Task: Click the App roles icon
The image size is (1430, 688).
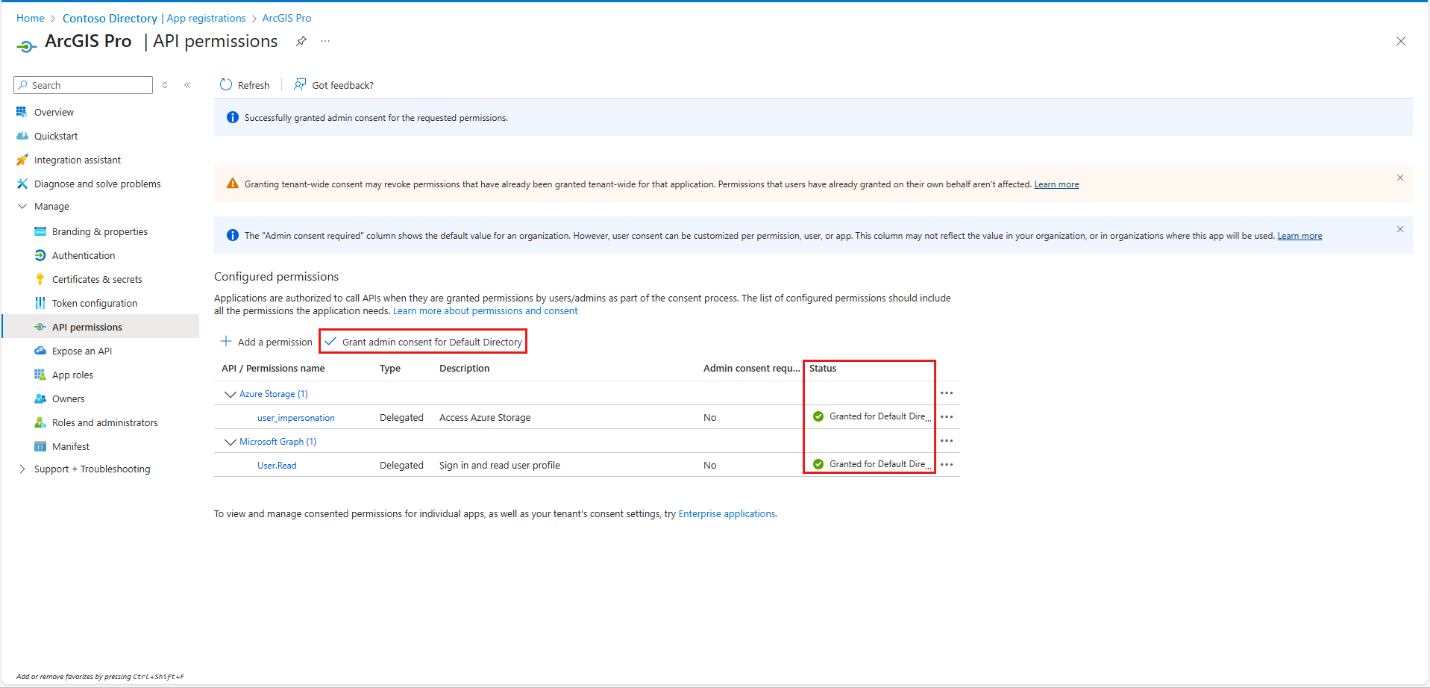Action: (x=41, y=375)
